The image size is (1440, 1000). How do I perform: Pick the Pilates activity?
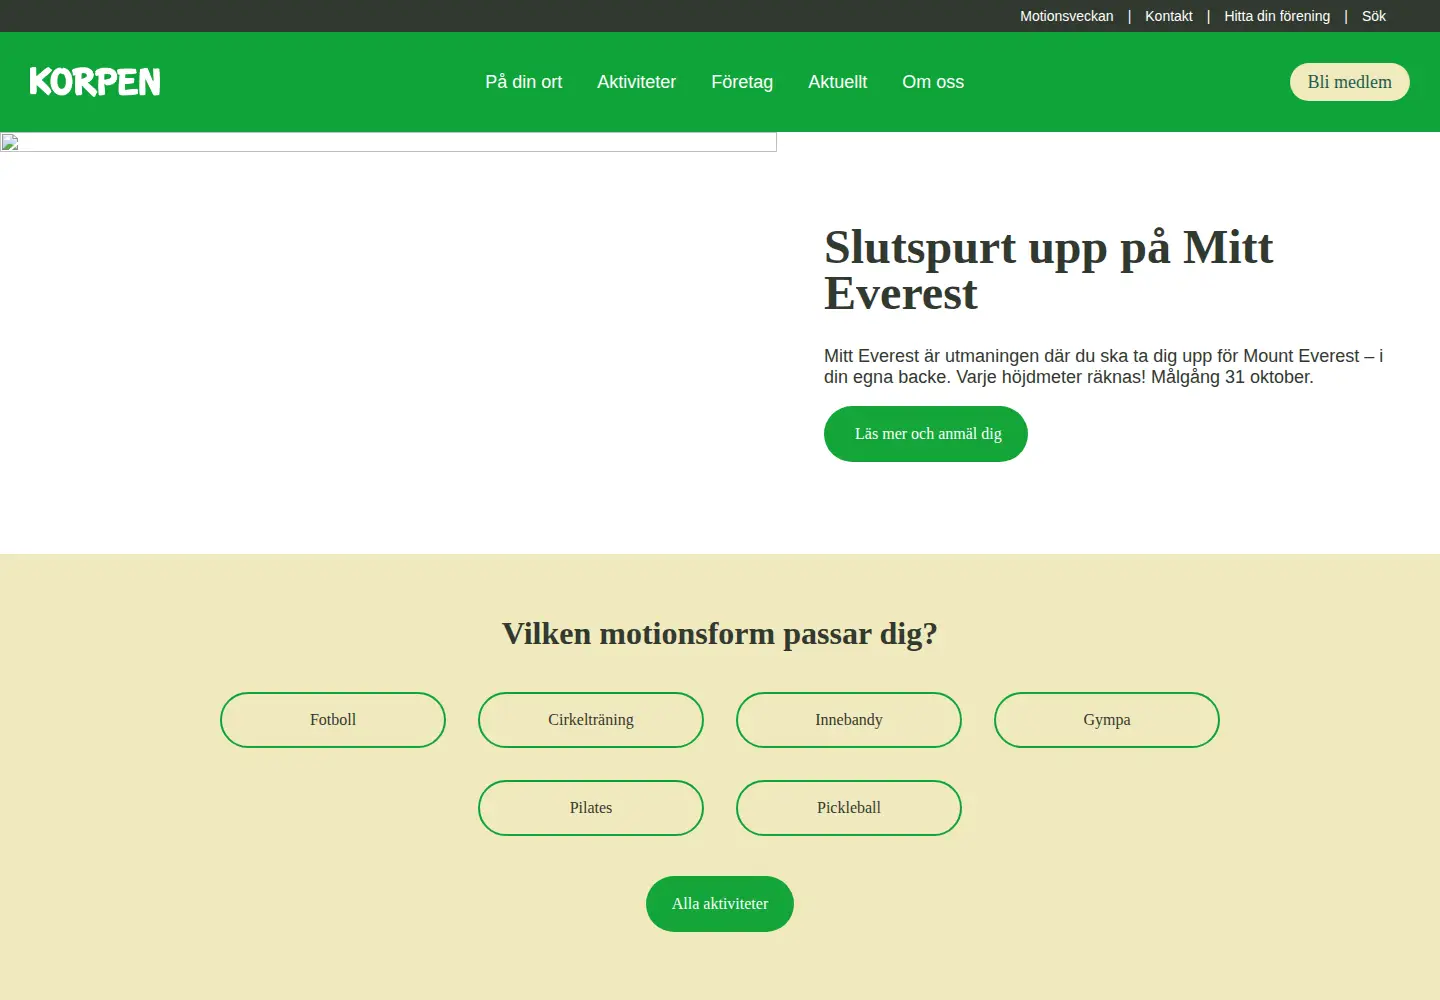591,808
